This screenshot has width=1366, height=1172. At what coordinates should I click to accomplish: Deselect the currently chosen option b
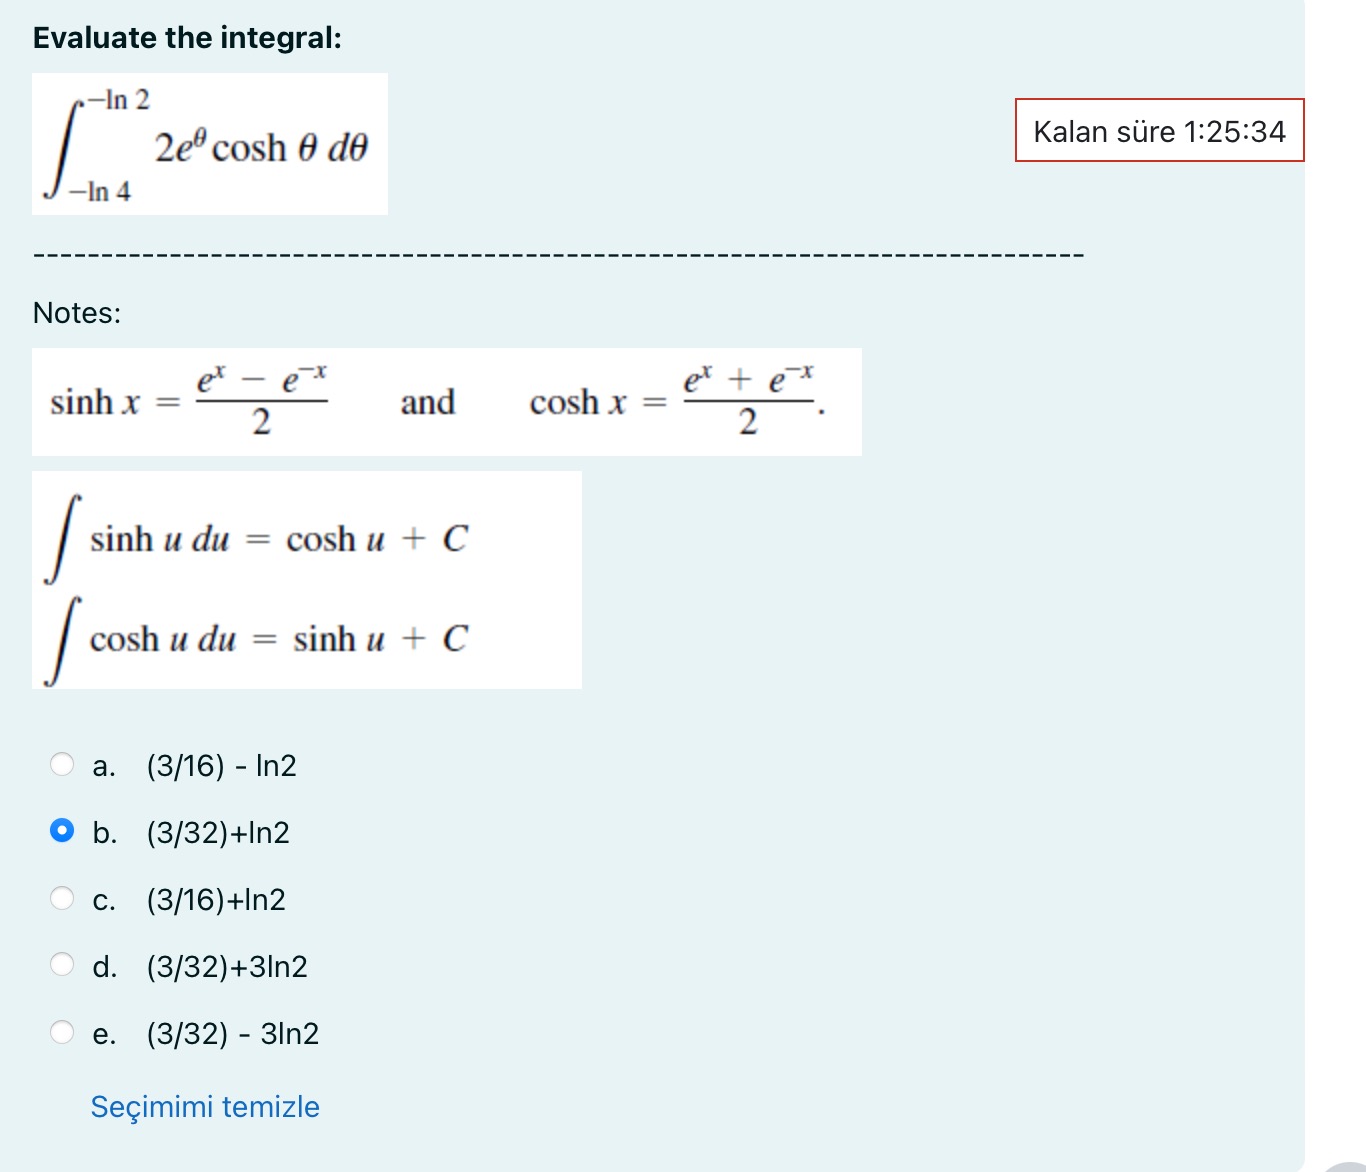63,830
